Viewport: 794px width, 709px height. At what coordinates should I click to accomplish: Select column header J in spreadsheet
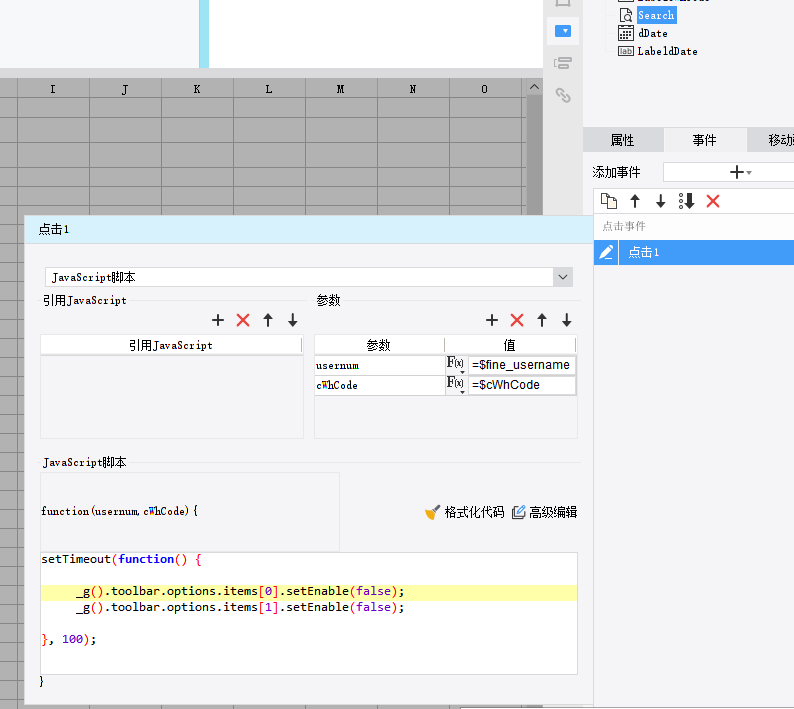tap(125, 89)
